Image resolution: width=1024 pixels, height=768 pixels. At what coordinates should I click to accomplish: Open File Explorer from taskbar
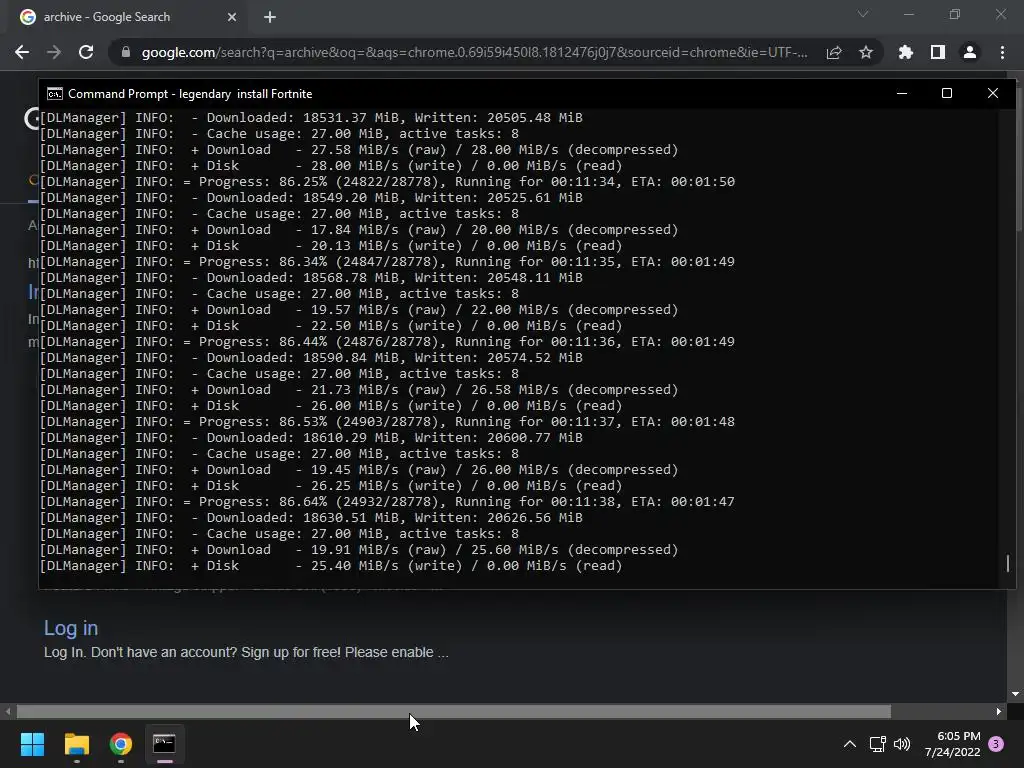click(x=76, y=744)
